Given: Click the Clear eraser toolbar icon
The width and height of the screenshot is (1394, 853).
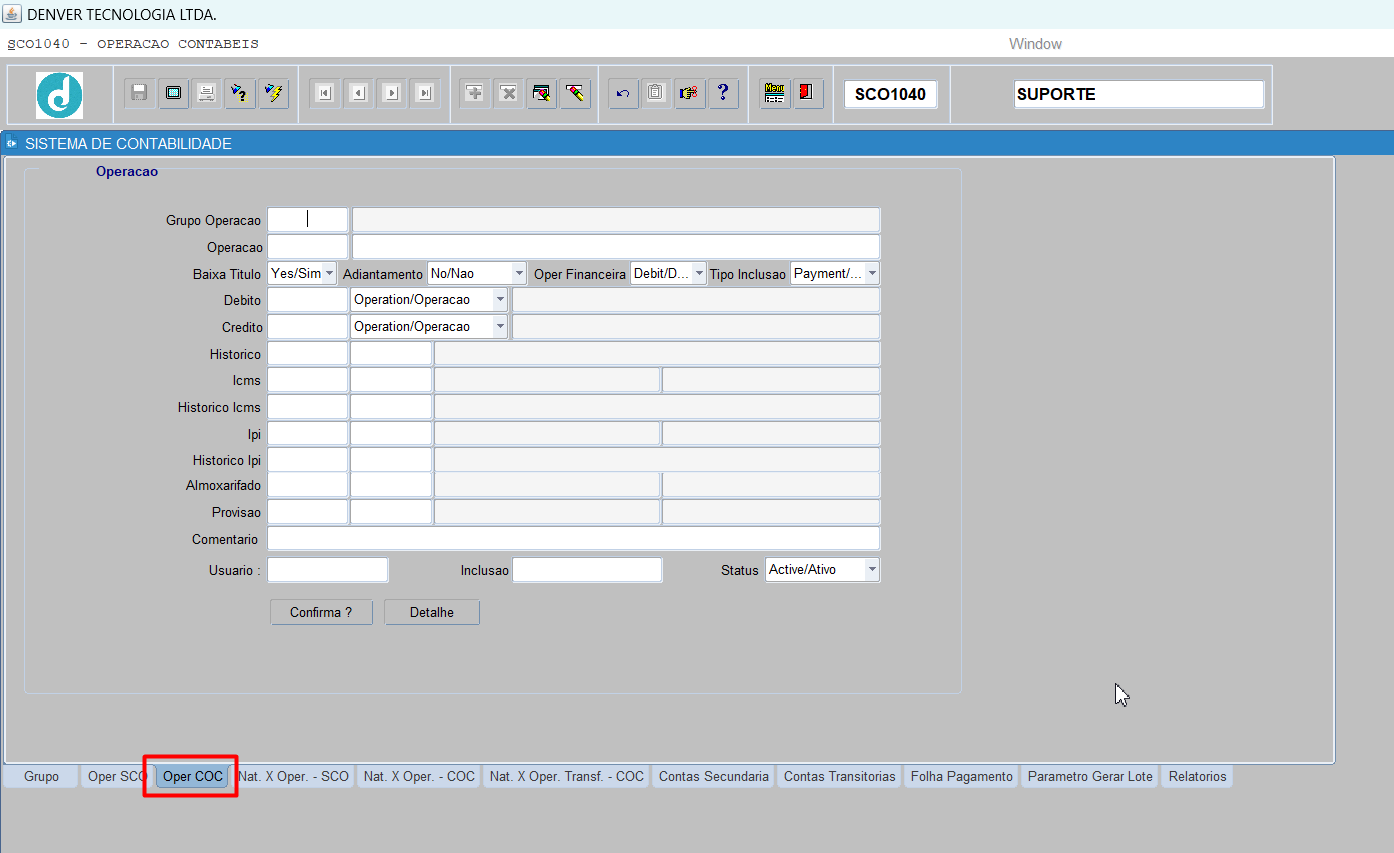Looking at the screenshot, I should pyautogui.click(x=575, y=93).
